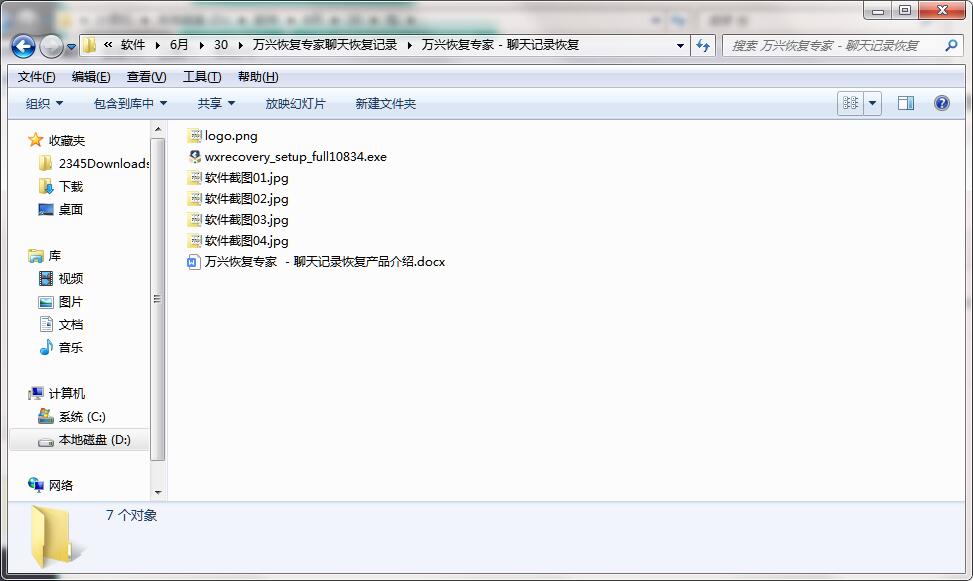Click the 软件截图01.jpg file icon
Screen dimensions: 973x581
pyautogui.click(x=195, y=178)
